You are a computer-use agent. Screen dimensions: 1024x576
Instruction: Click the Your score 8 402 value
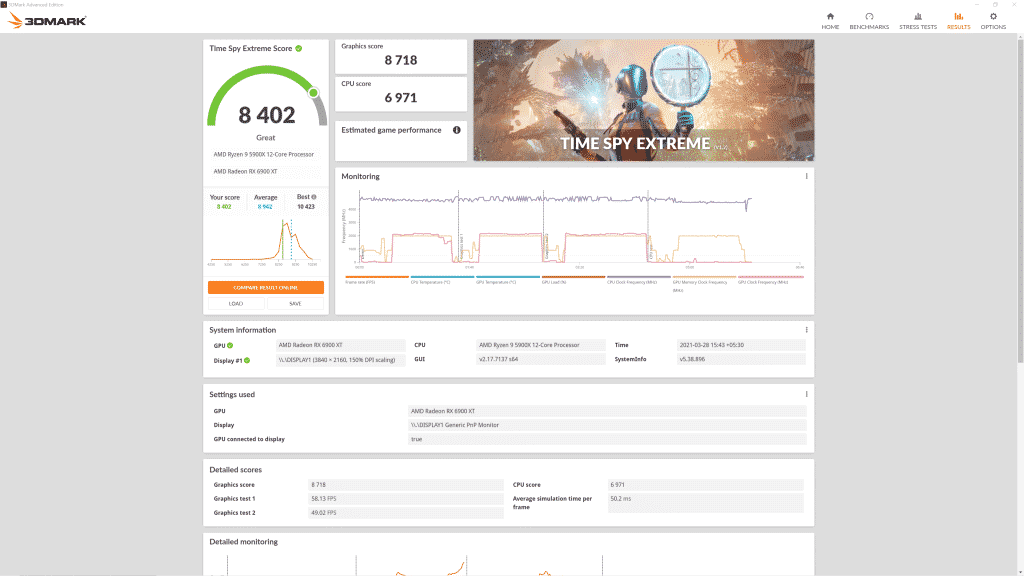(224, 206)
